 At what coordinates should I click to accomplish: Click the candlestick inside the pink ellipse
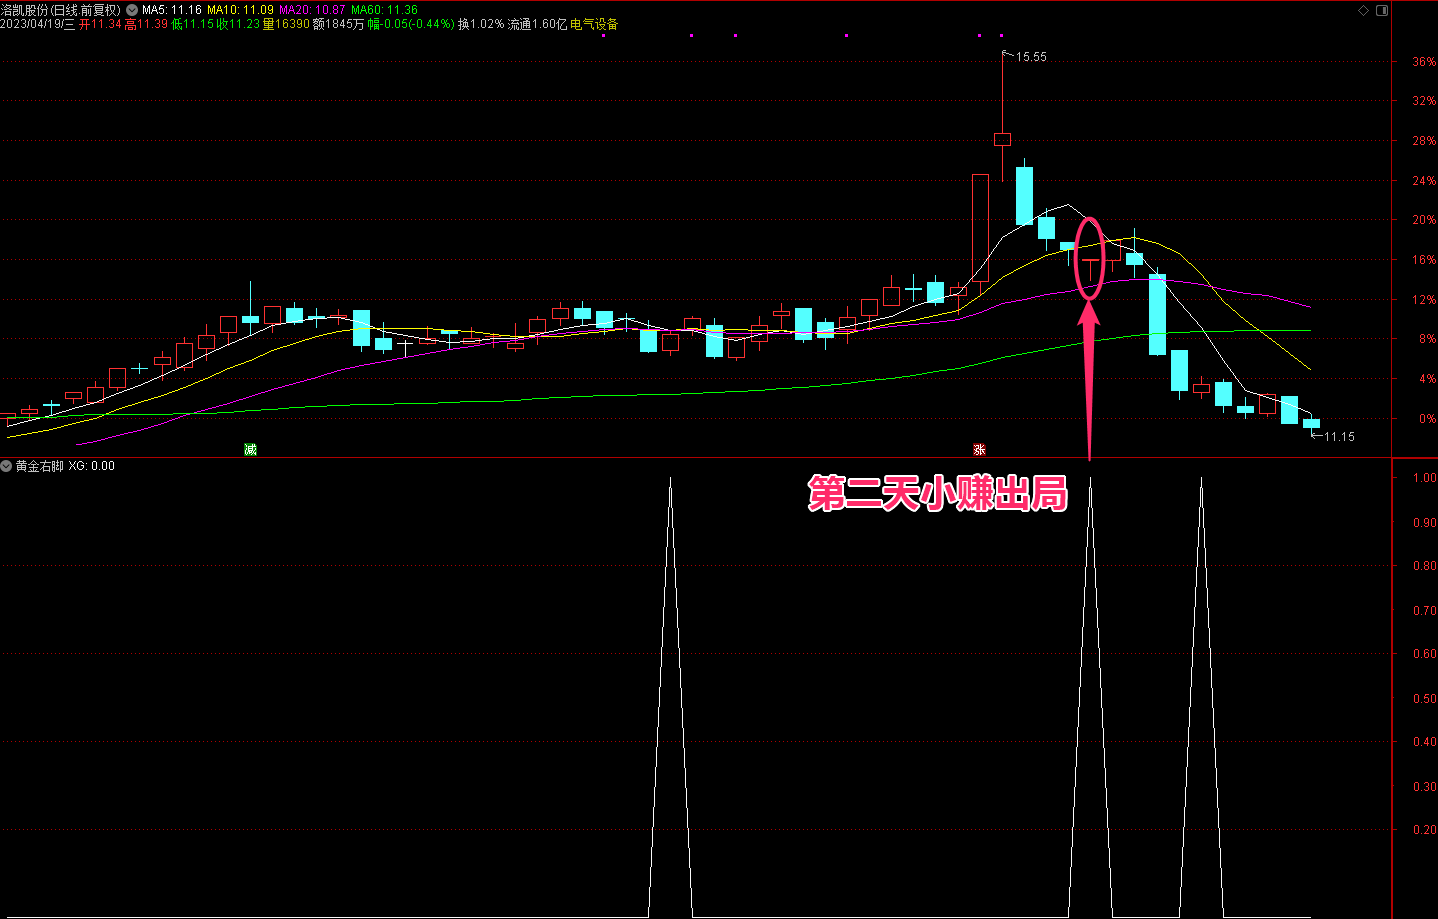click(x=1089, y=262)
